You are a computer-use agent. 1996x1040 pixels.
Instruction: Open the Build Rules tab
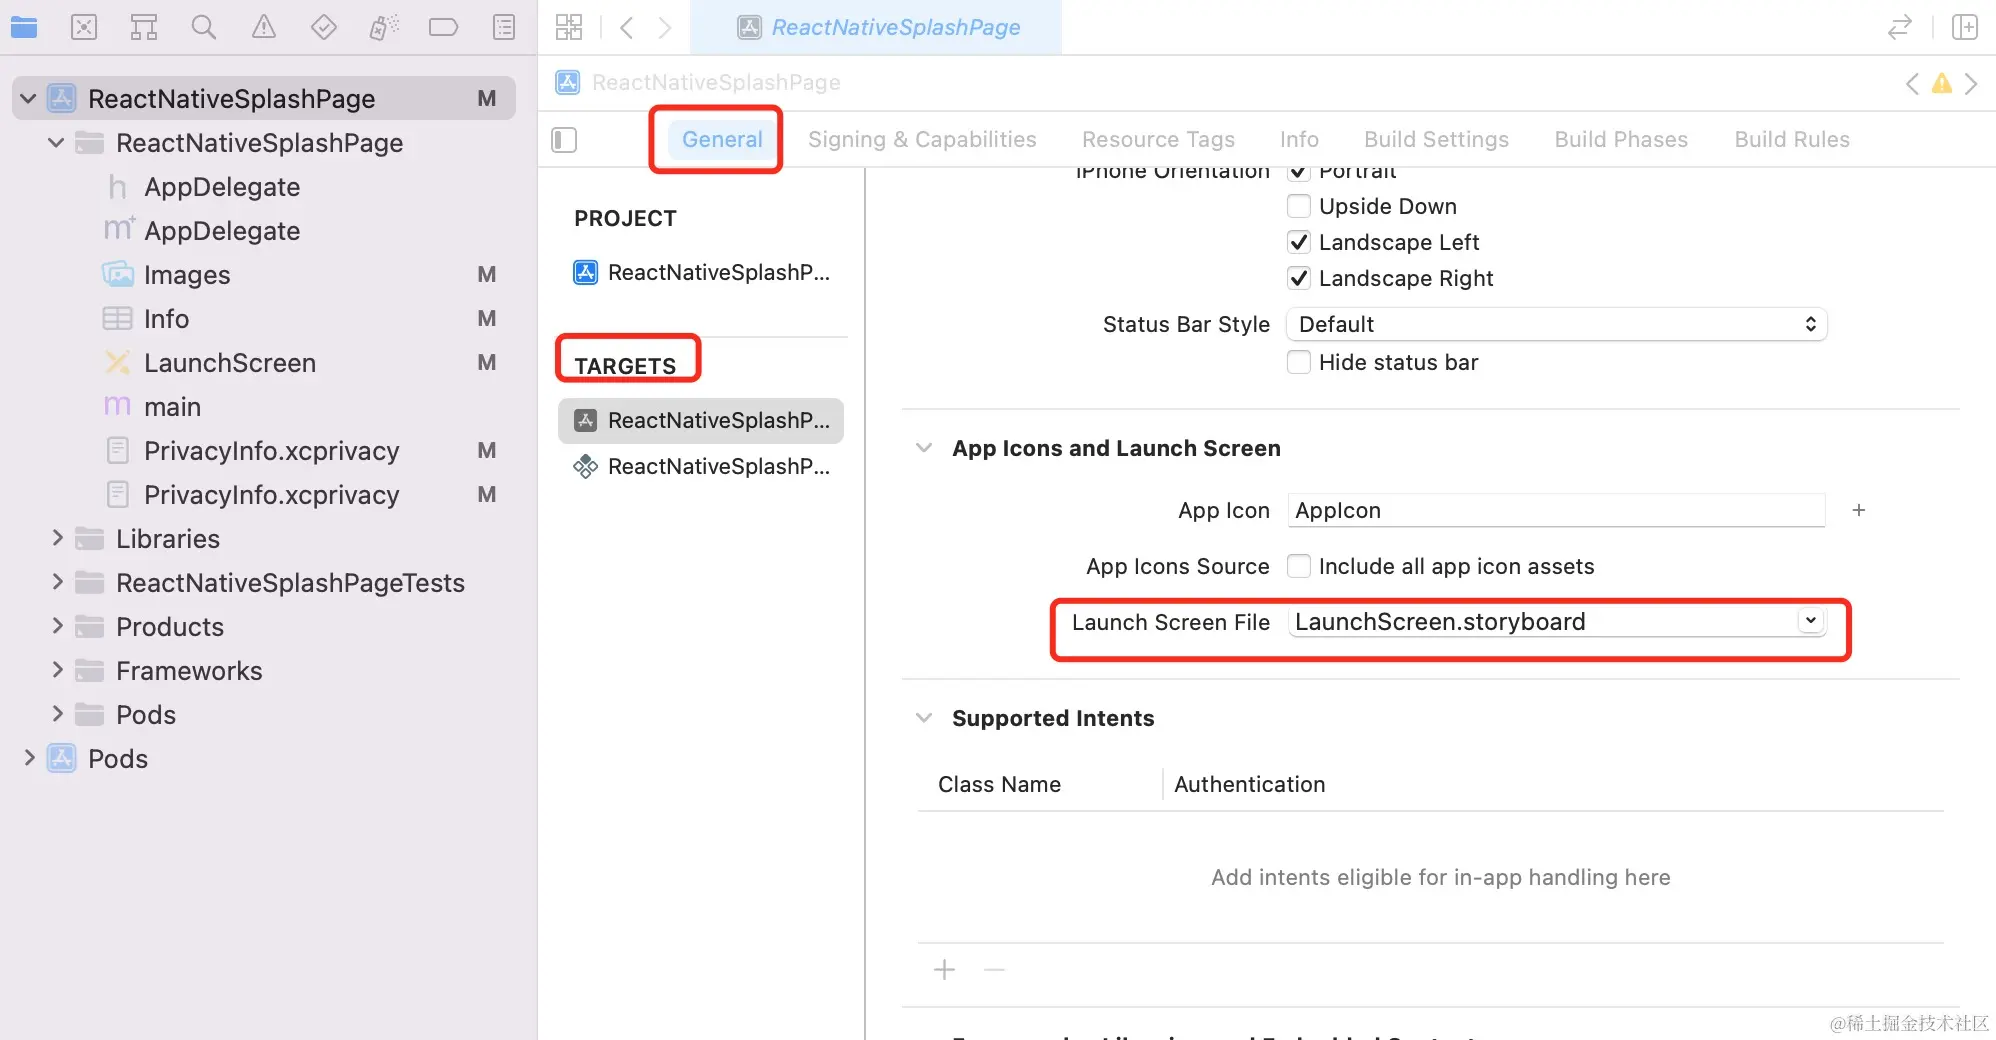pyautogui.click(x=1792, y=140)
